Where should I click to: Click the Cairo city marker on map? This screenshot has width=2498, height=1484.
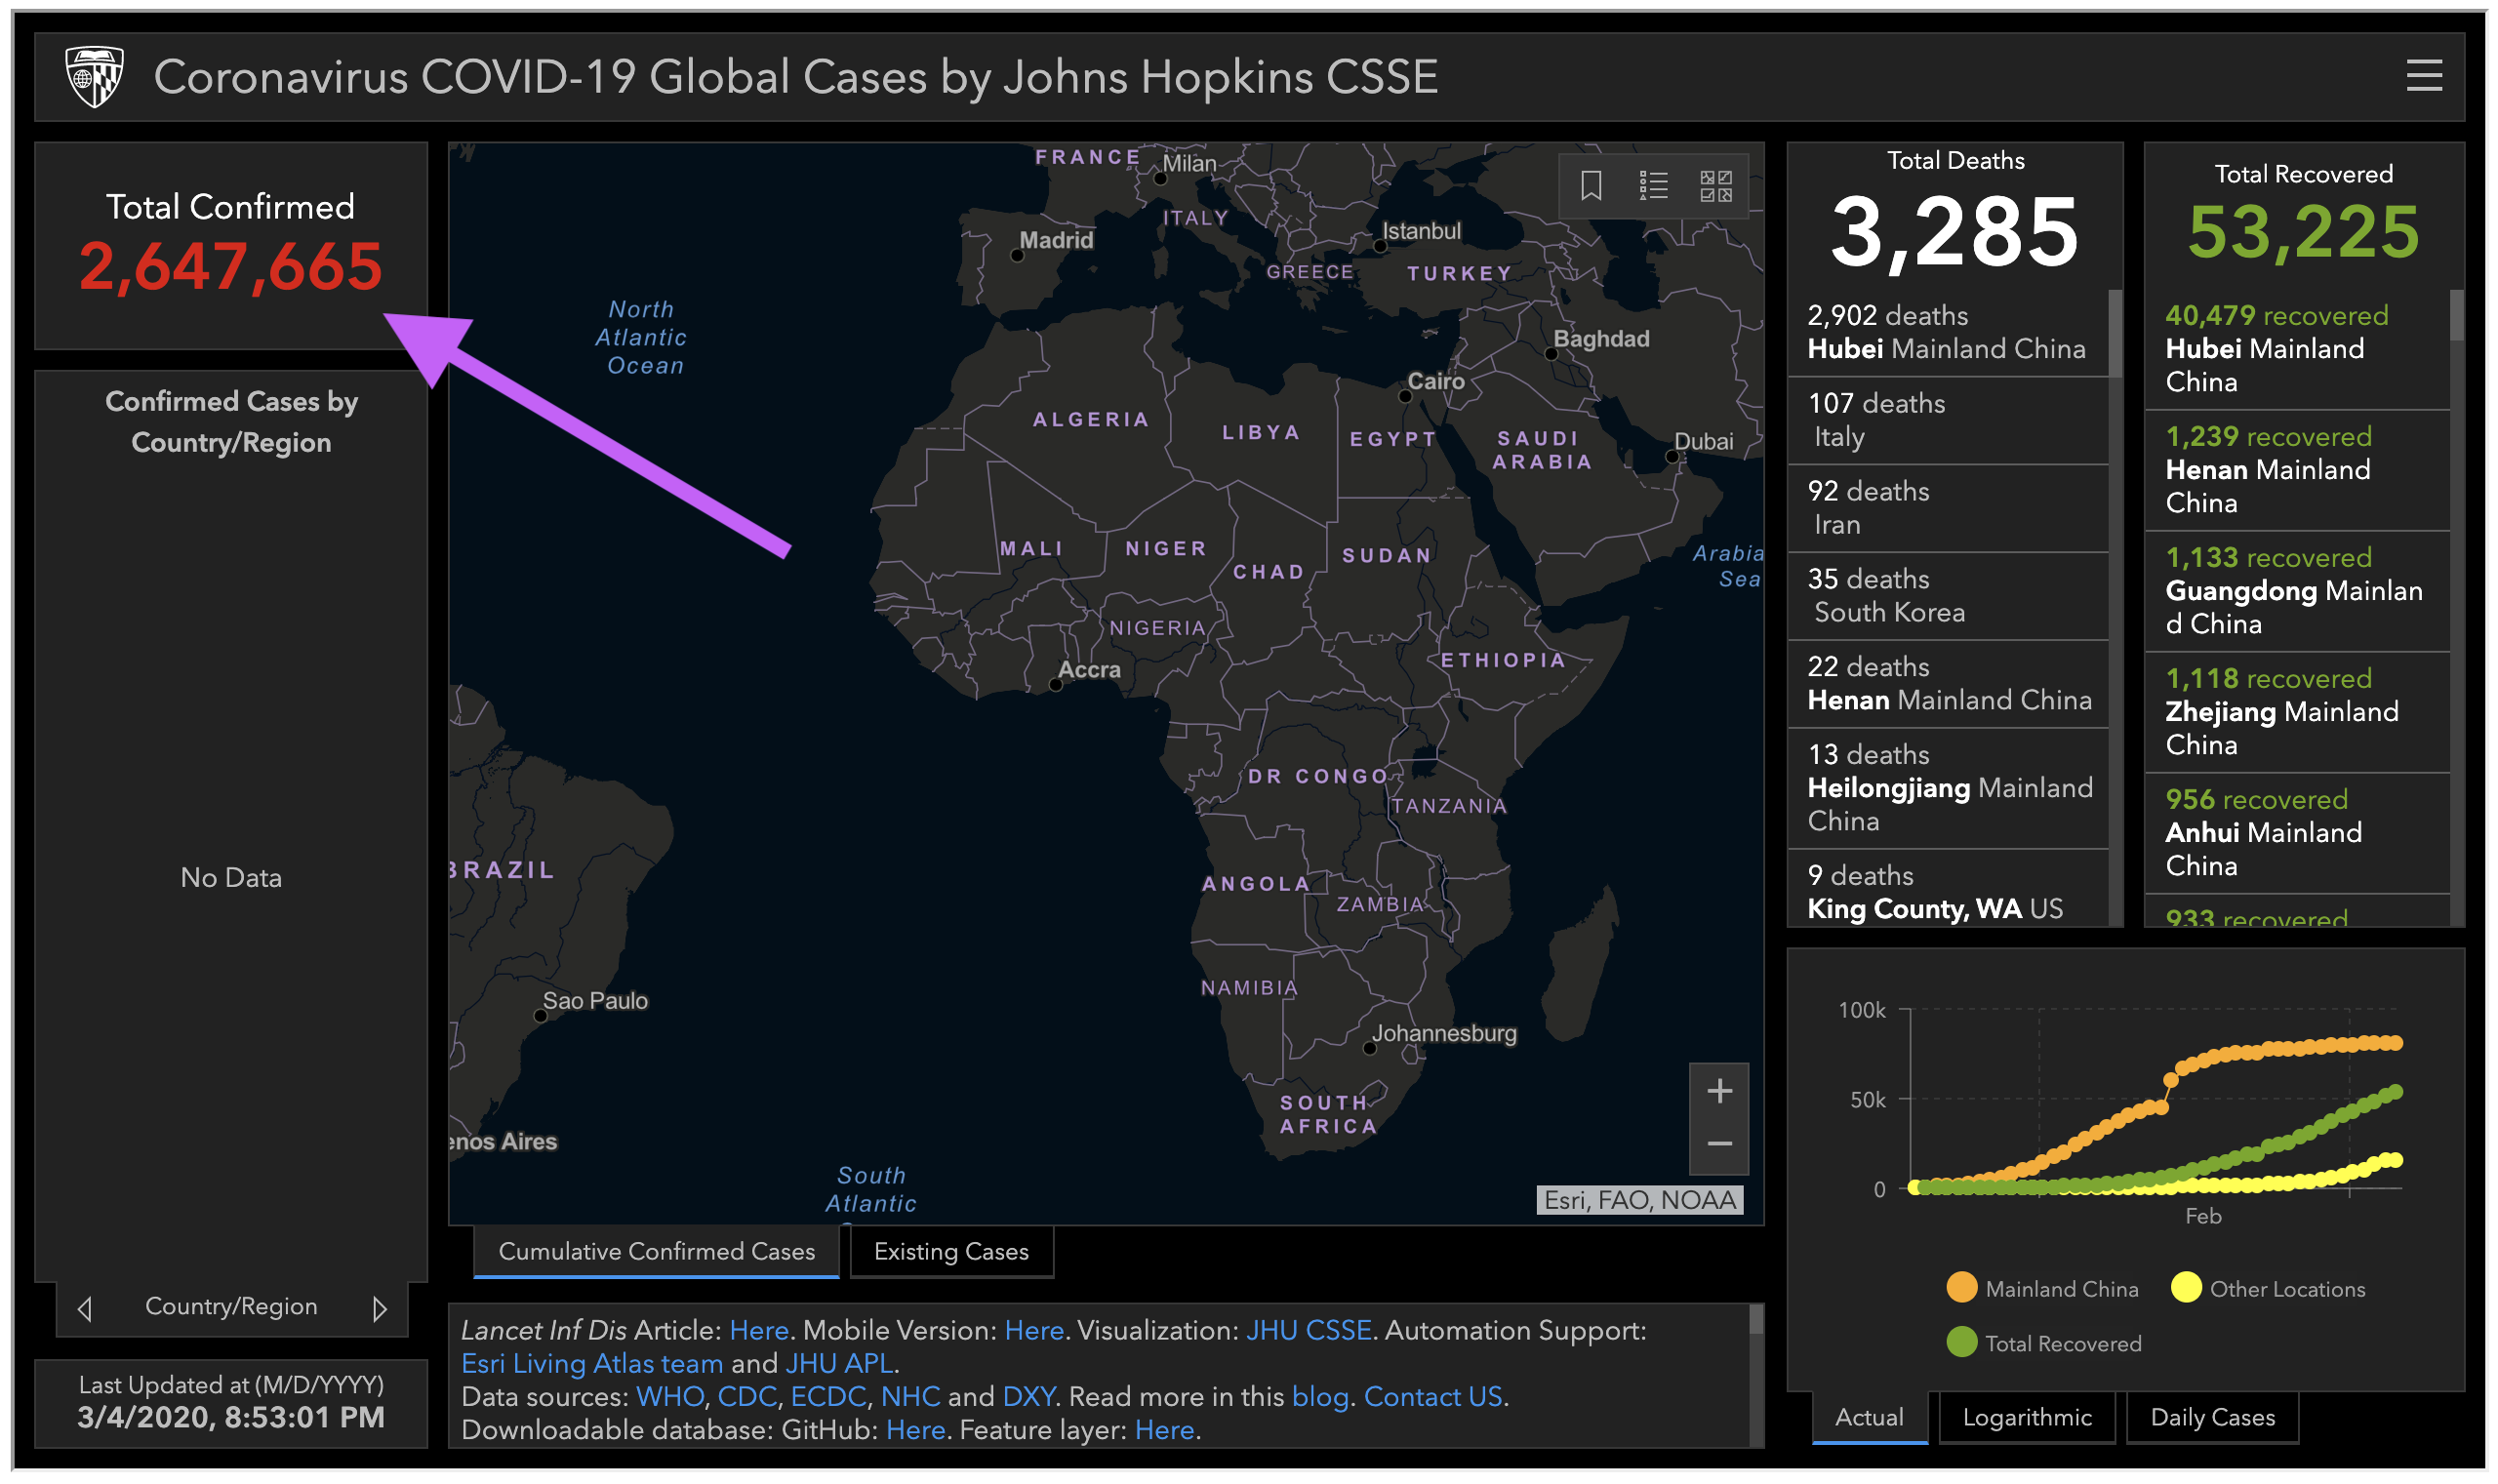click(x=1404, y=397)
